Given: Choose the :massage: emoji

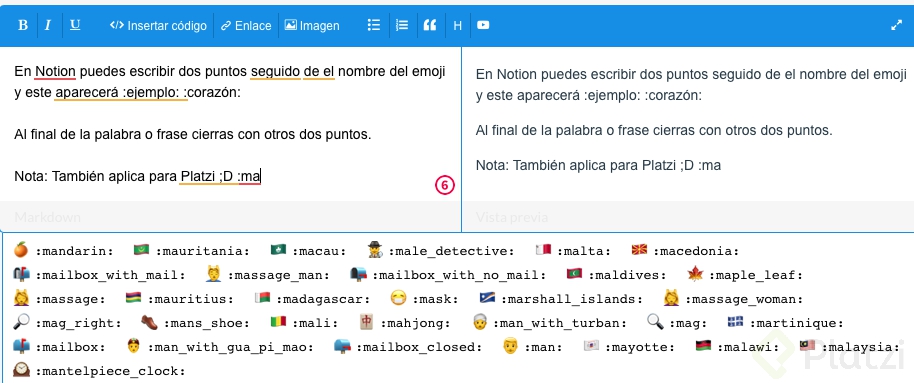Looking at the screenshot, I should 59,299.
